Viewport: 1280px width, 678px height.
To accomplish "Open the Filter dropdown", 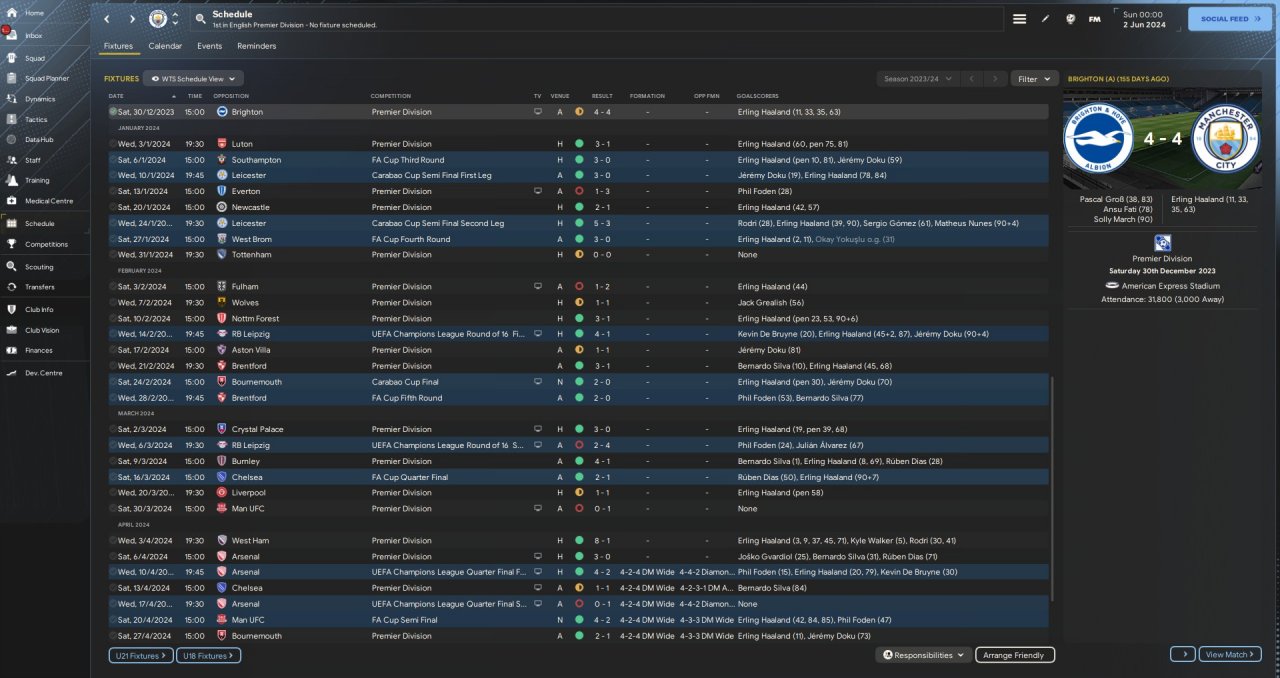I will (x=1034, y=78).
